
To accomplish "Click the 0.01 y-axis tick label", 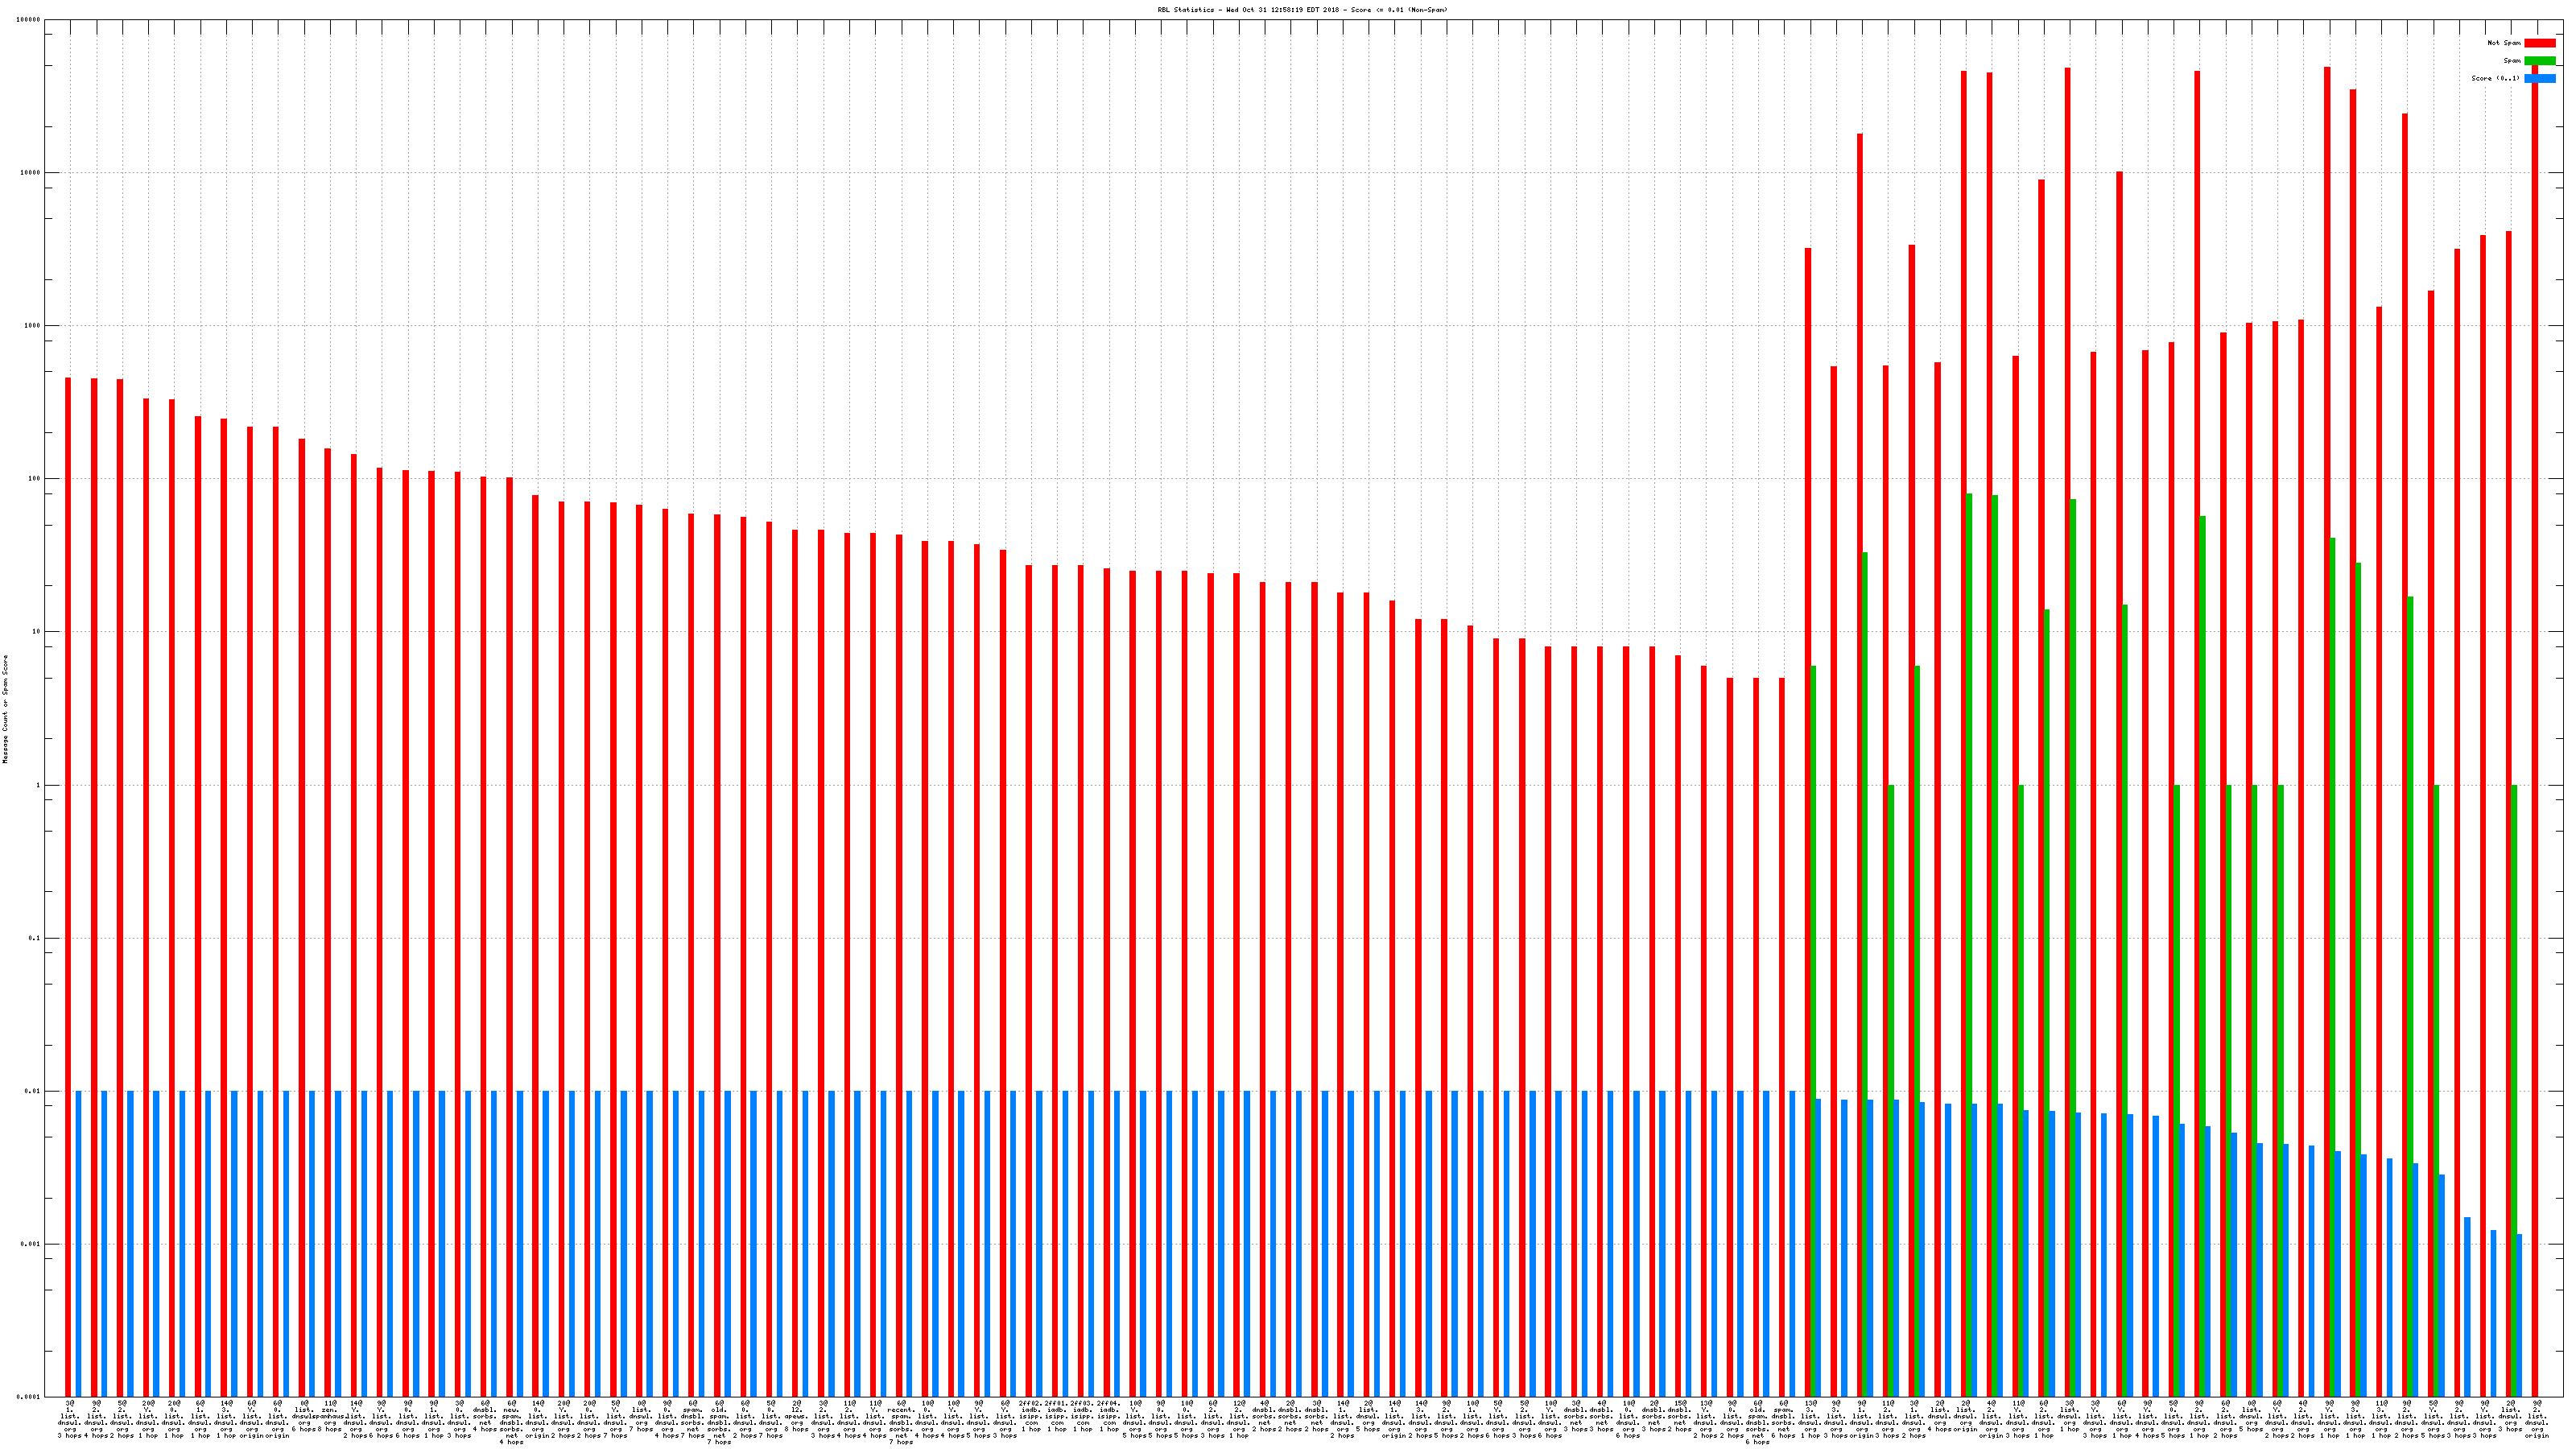I will point(33,1092).
